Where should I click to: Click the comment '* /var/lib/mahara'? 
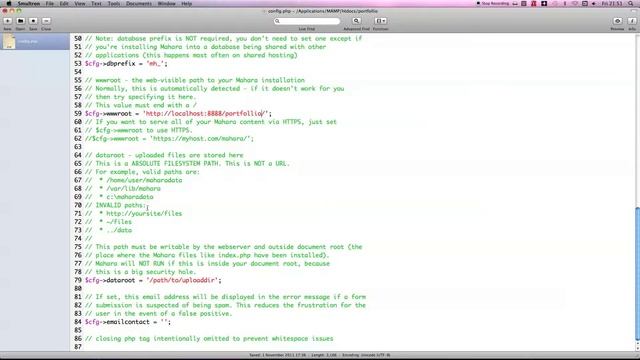[x=123, y=189]
